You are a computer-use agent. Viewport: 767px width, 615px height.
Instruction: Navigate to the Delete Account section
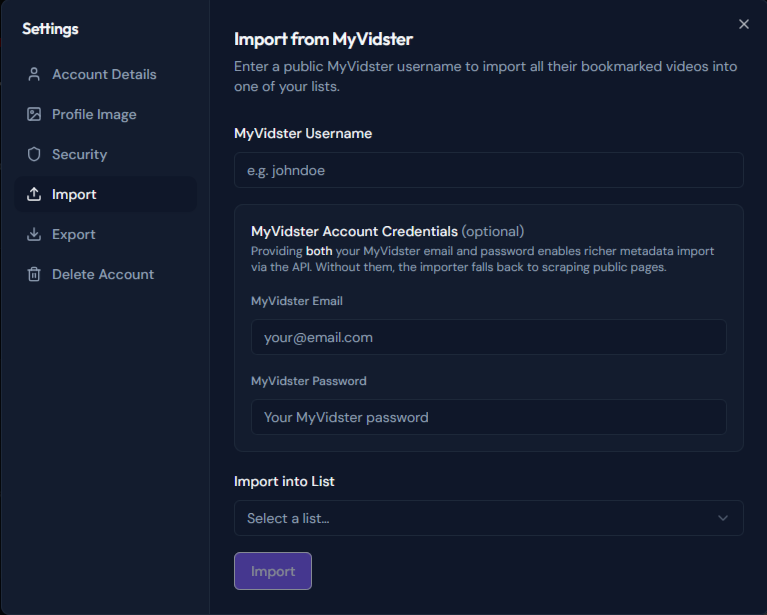[106, 274]
